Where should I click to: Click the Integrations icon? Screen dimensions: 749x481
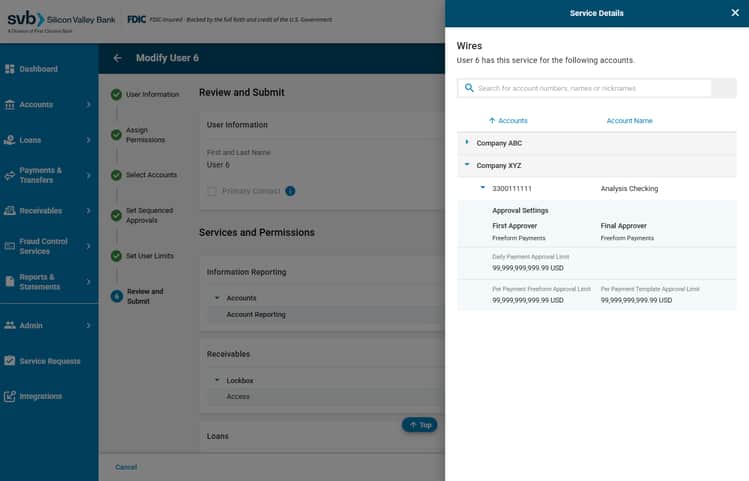coord(10,396)
